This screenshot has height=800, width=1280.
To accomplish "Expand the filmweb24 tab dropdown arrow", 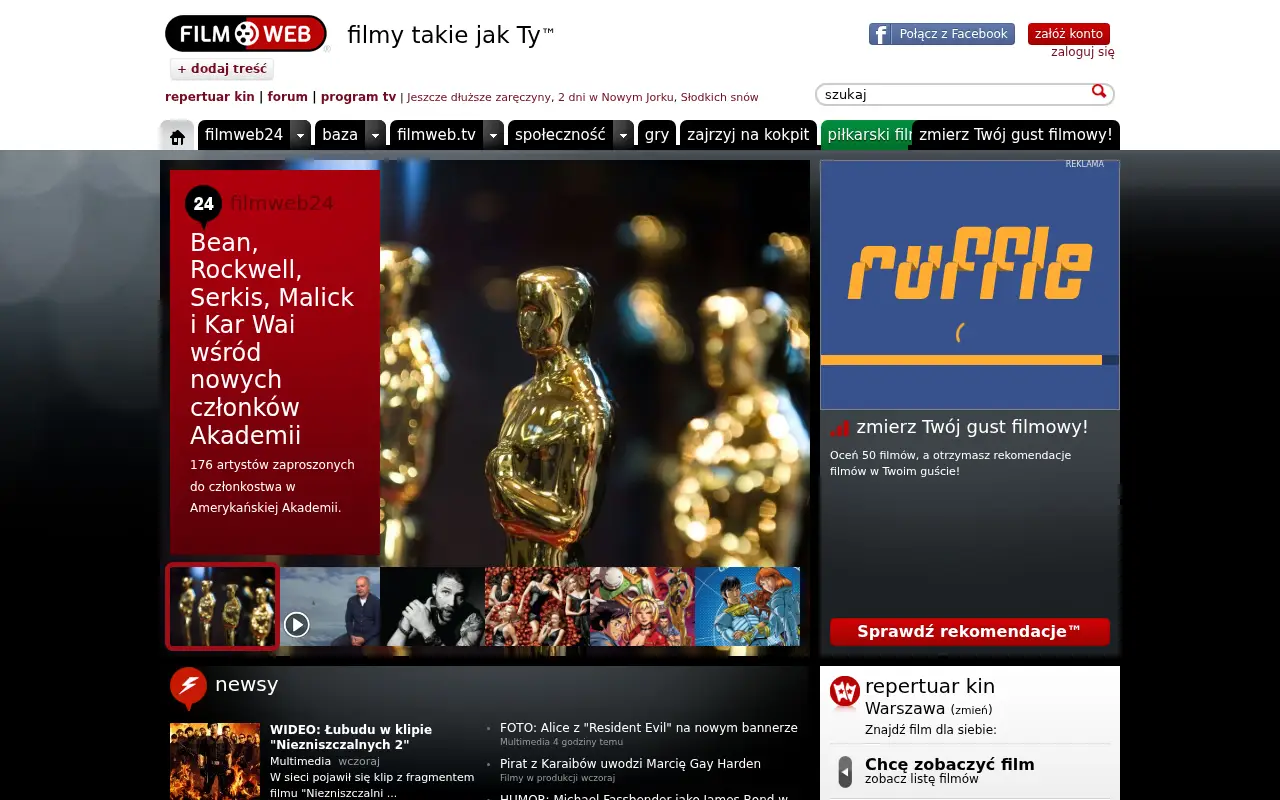I will click(300, 135).
